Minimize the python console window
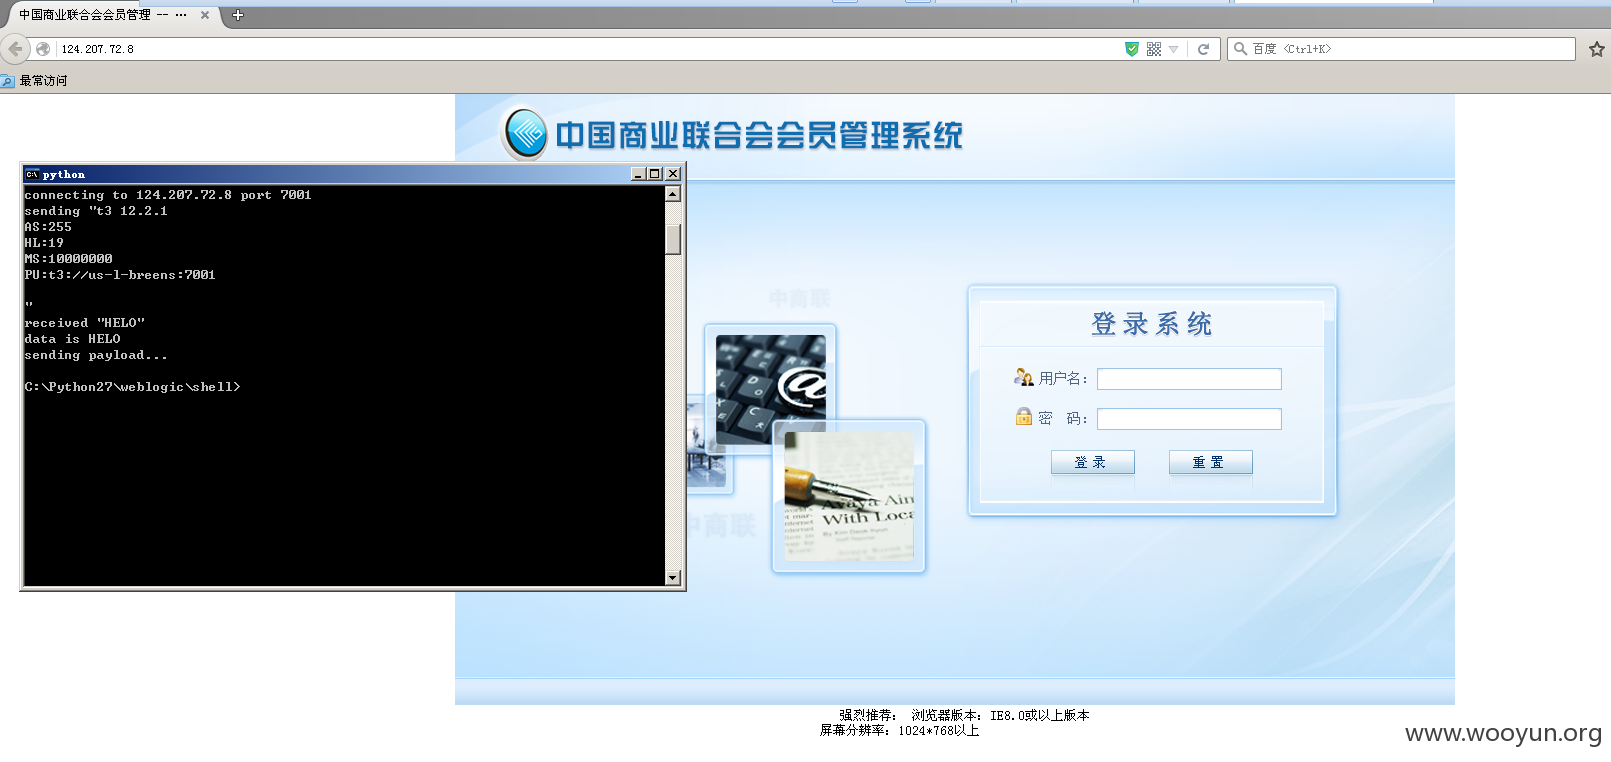The image size is (1611, 762). (x=638, y=174)
